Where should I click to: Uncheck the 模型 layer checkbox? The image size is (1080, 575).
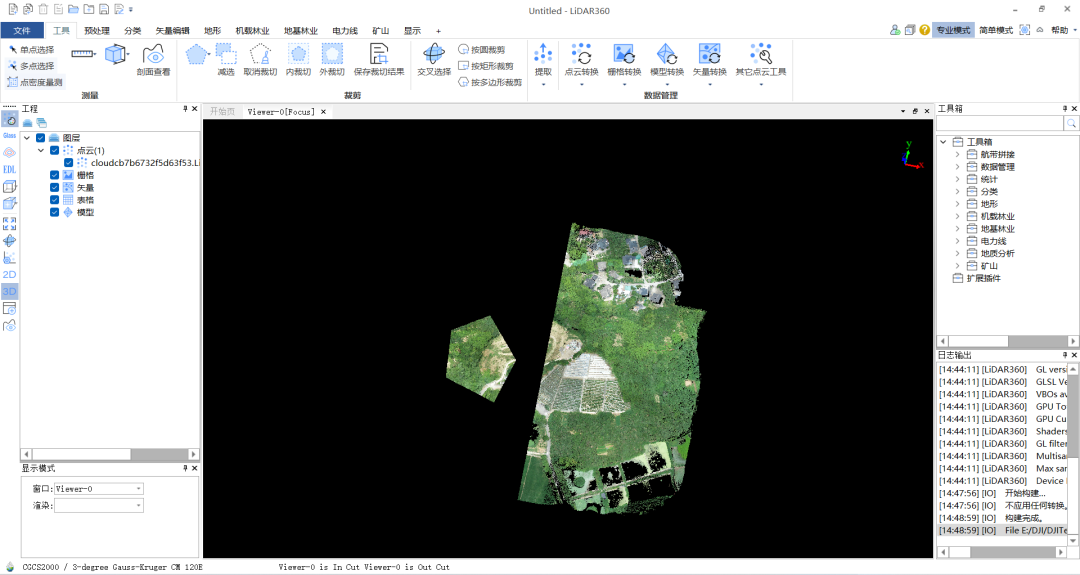pos(54,212)
